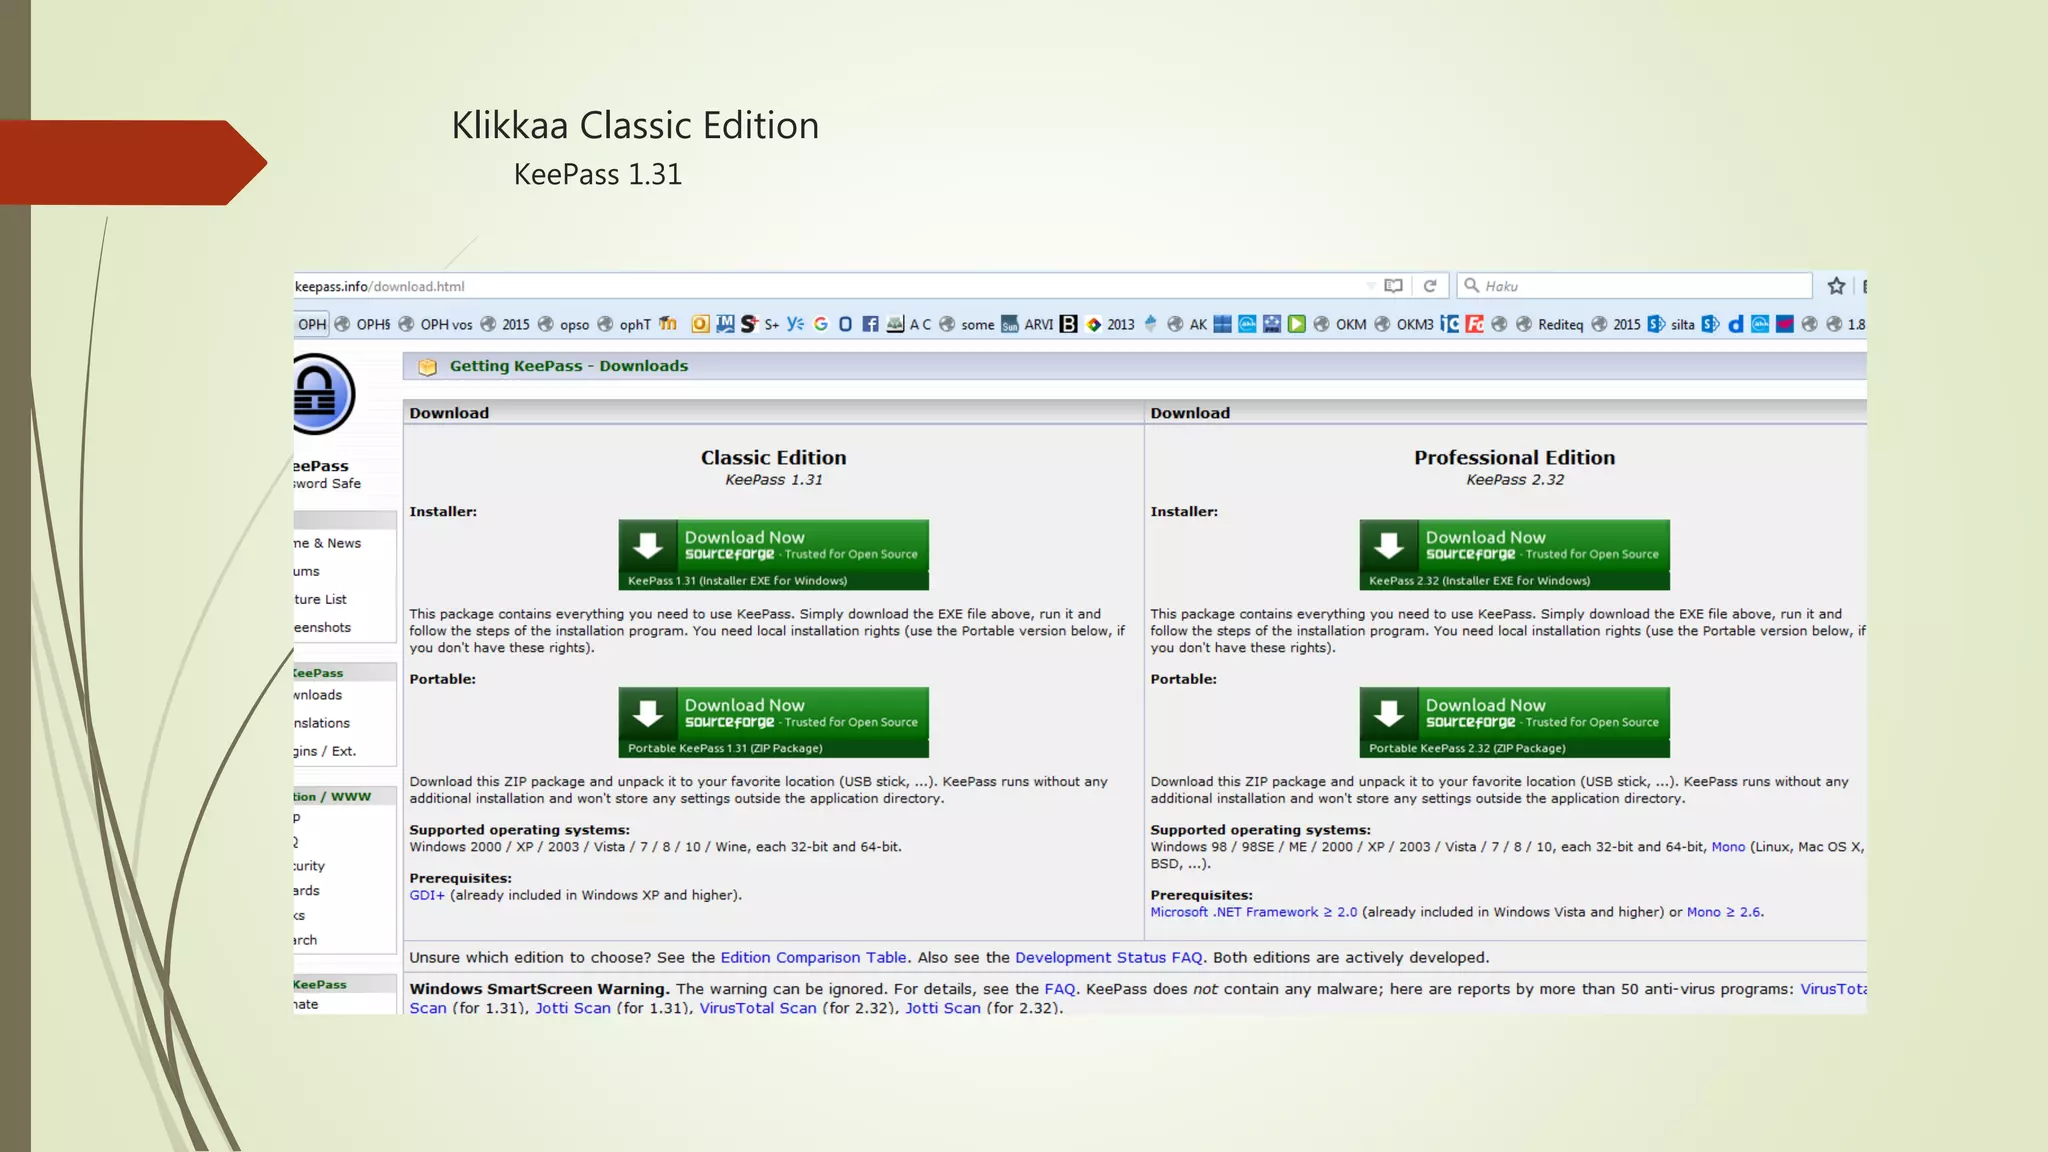Open the OPH vos bookmark
The image size is (2048, 1152).
point(445,324)
